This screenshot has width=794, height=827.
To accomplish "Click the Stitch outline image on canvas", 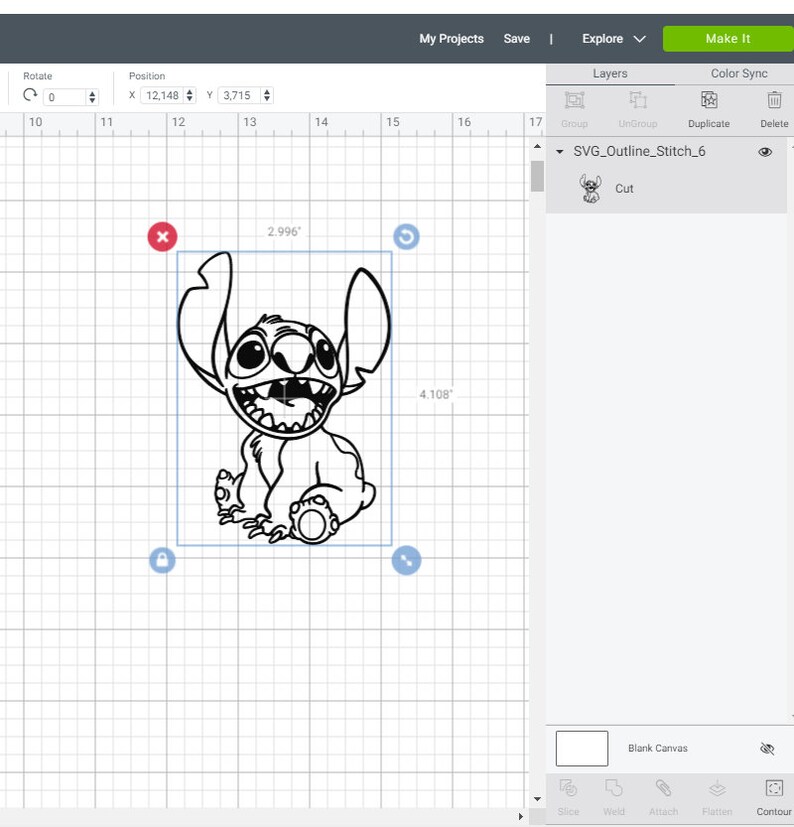I will [284, 398].
